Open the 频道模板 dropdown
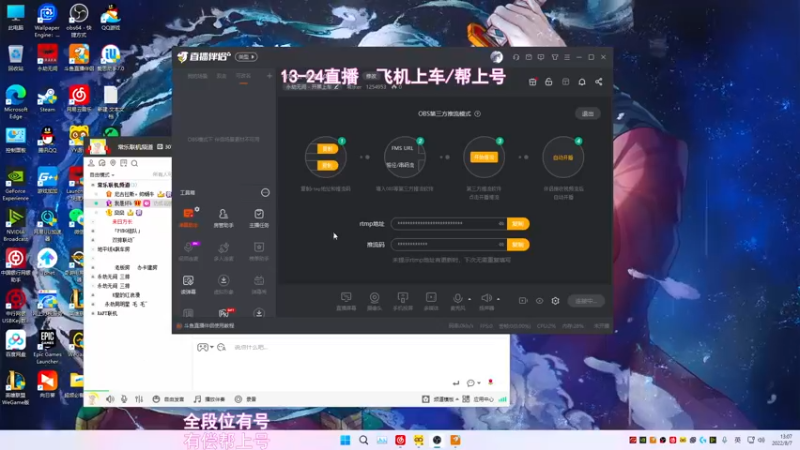The image size is (800, 450). coord(440,399)
